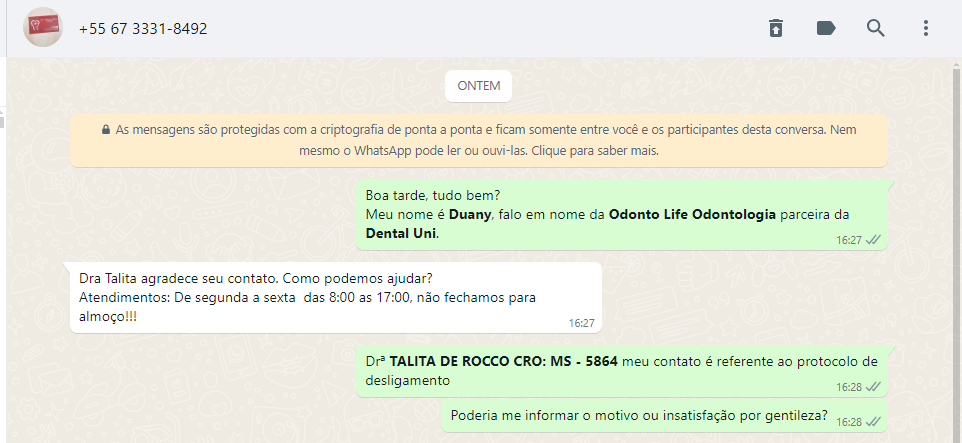Click the label tag icon in header
Image resolution: width=962 pixels, height=443 pixels.
click(826, 28)
